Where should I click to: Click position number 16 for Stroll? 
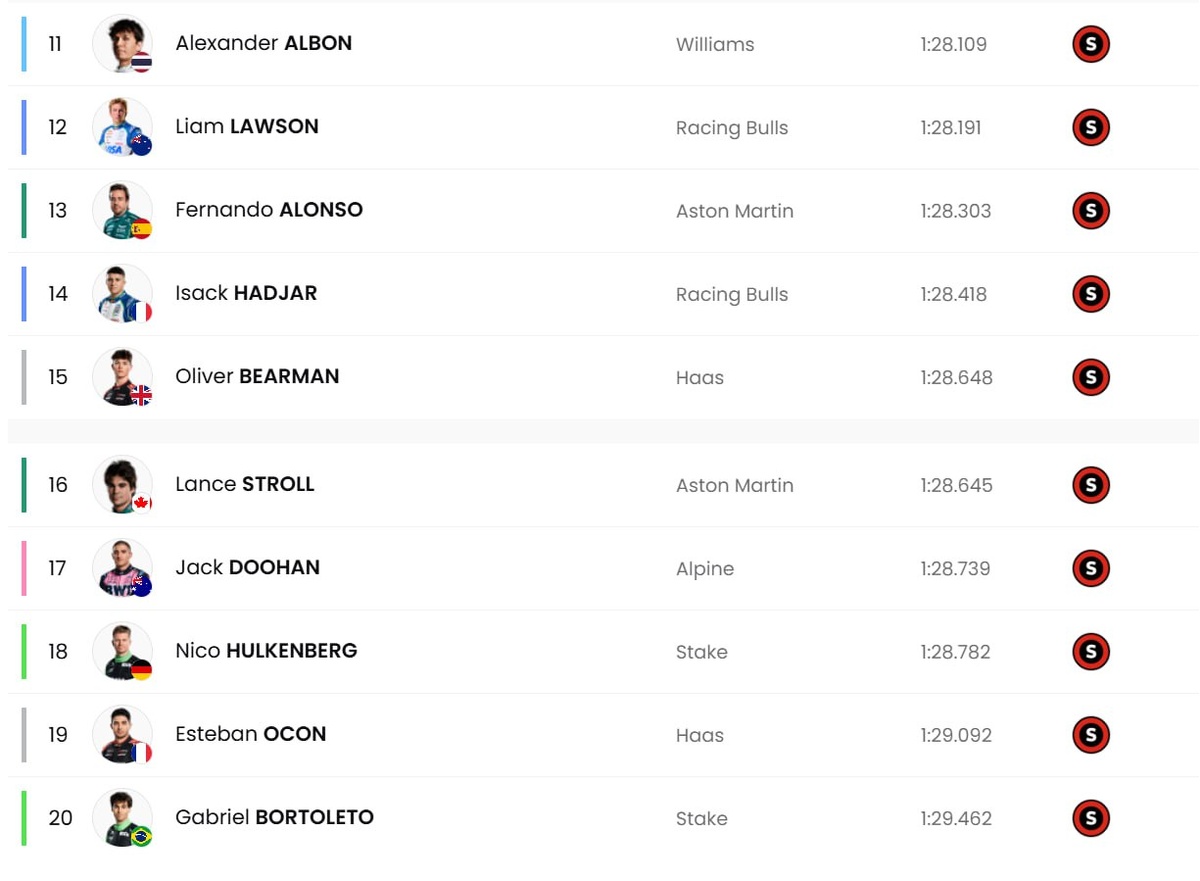58,485
